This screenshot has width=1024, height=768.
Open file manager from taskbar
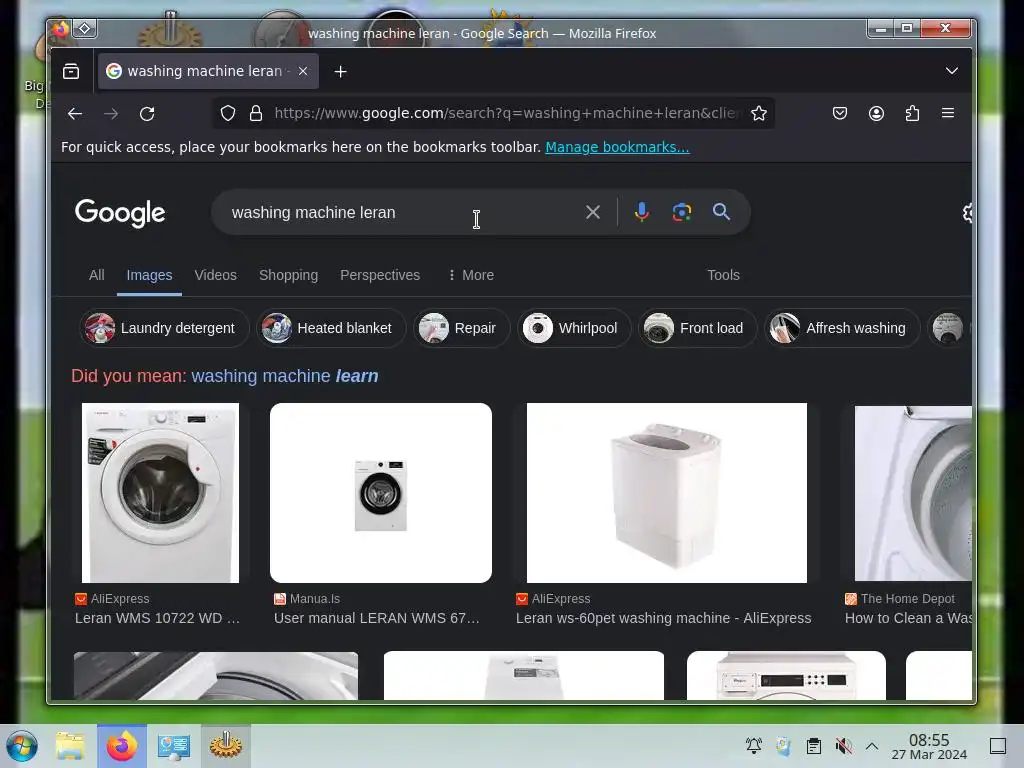[71, 746]
